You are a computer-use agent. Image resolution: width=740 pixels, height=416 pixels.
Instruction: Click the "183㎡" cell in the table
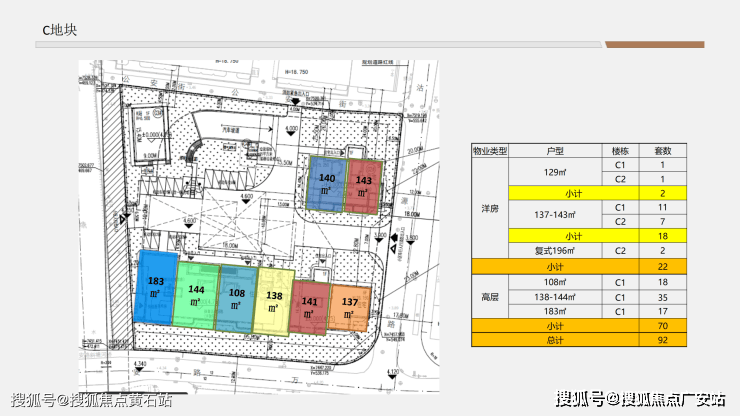[555, 311]
